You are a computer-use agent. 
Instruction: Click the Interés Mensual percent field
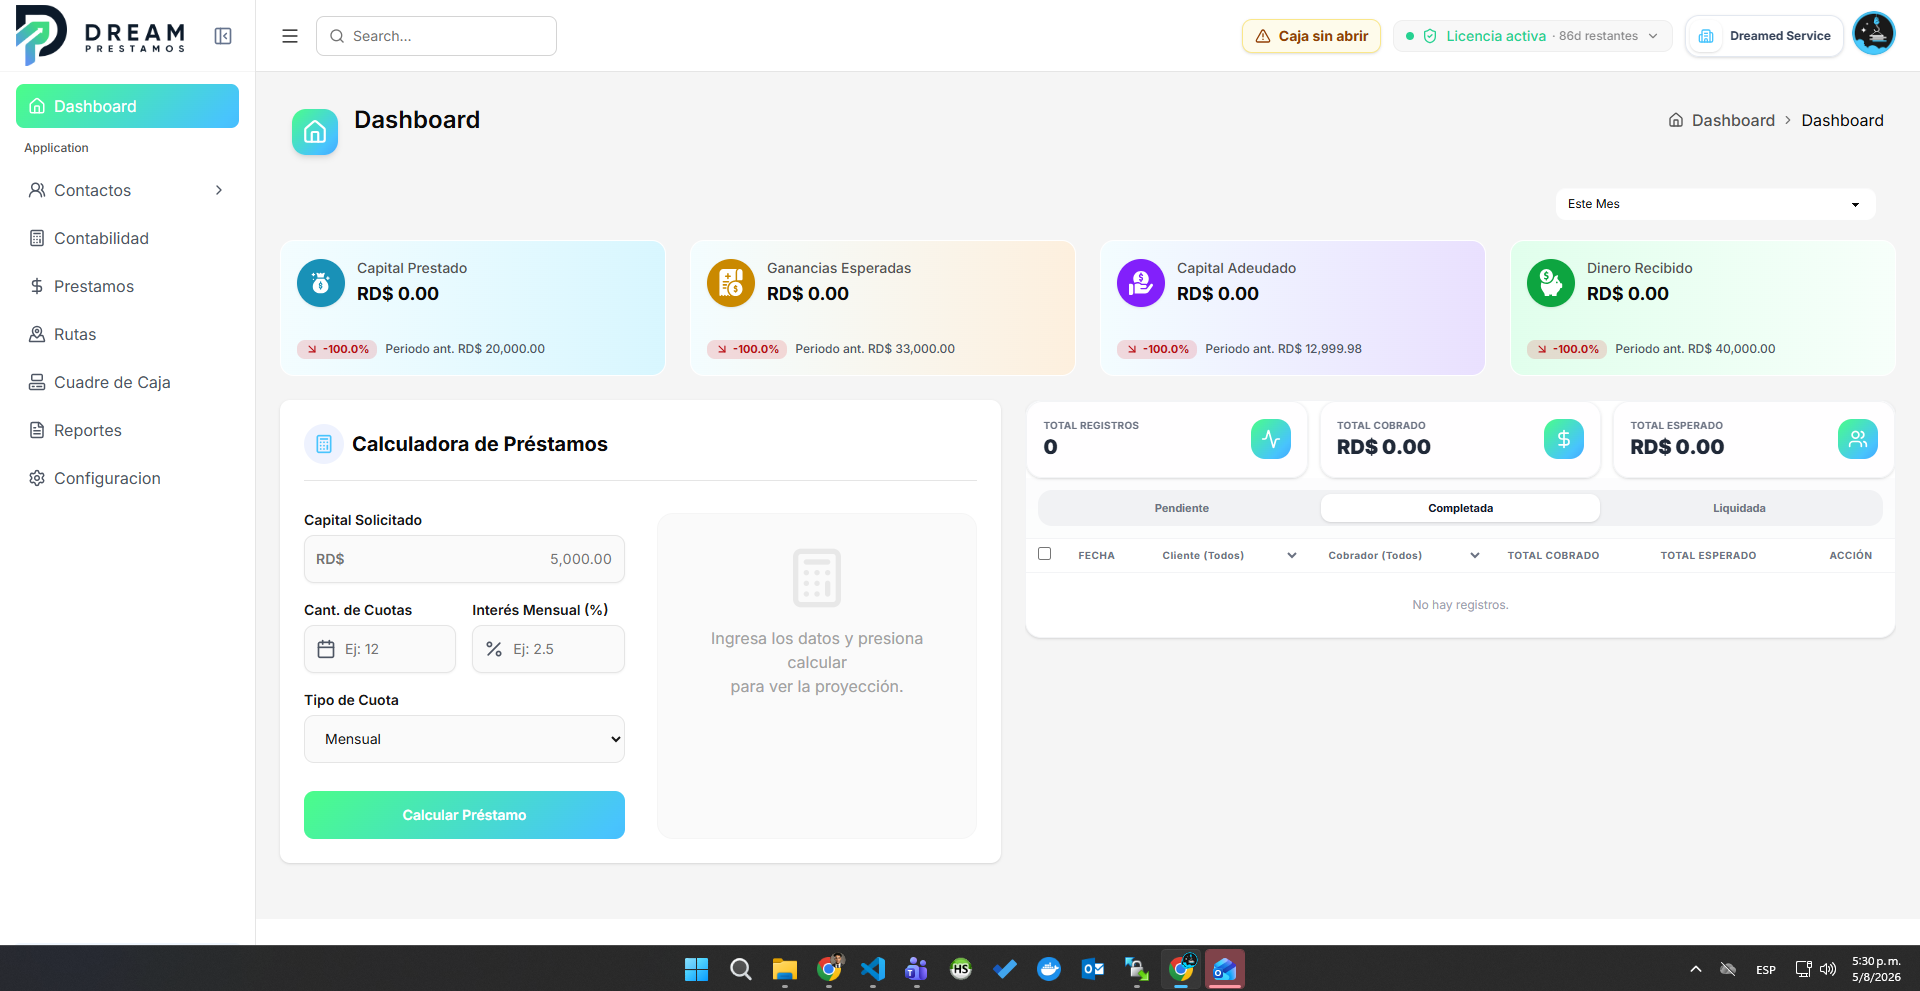point(548,649)
